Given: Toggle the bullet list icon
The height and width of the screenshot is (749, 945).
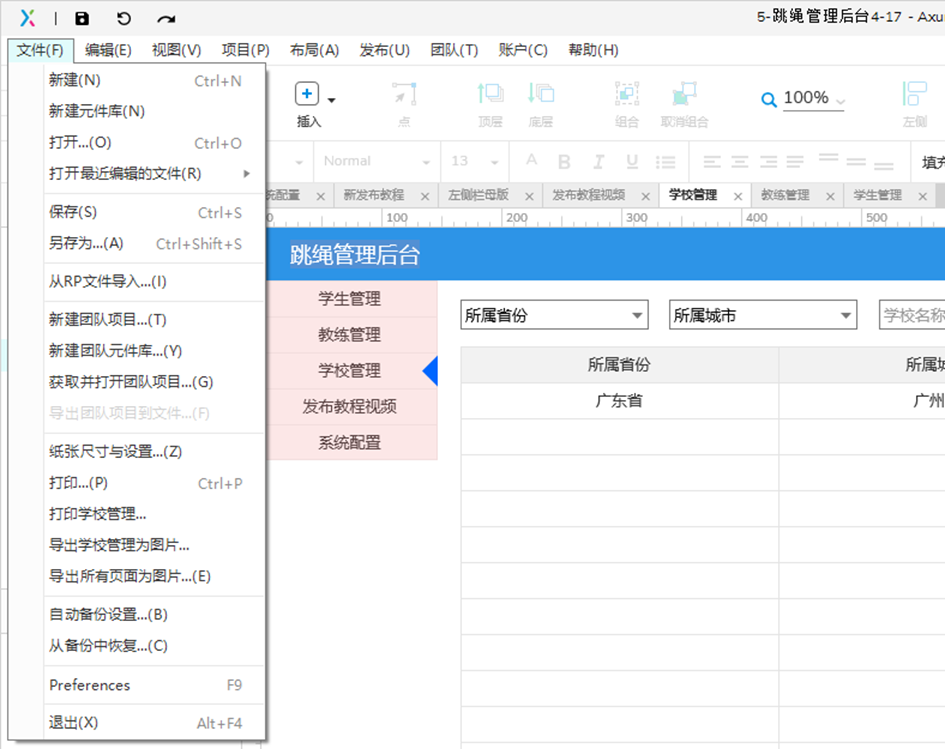Looking at the screenshot, I should 665,161.
